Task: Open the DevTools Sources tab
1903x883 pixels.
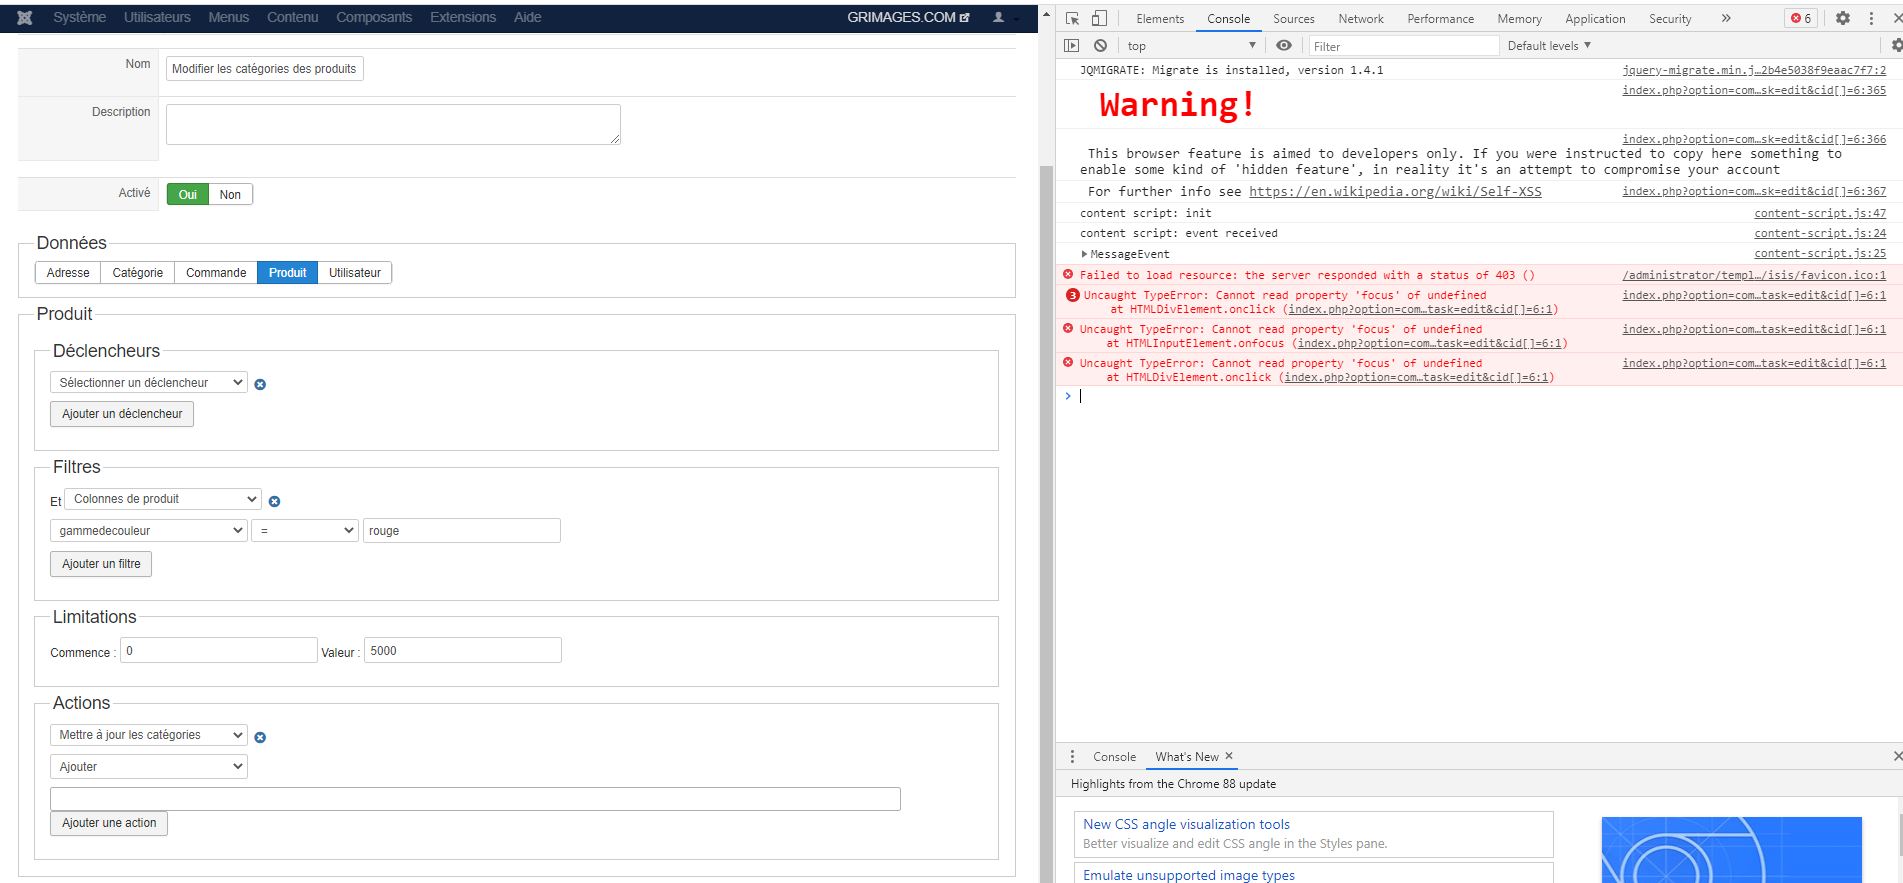Action: 1294,19
